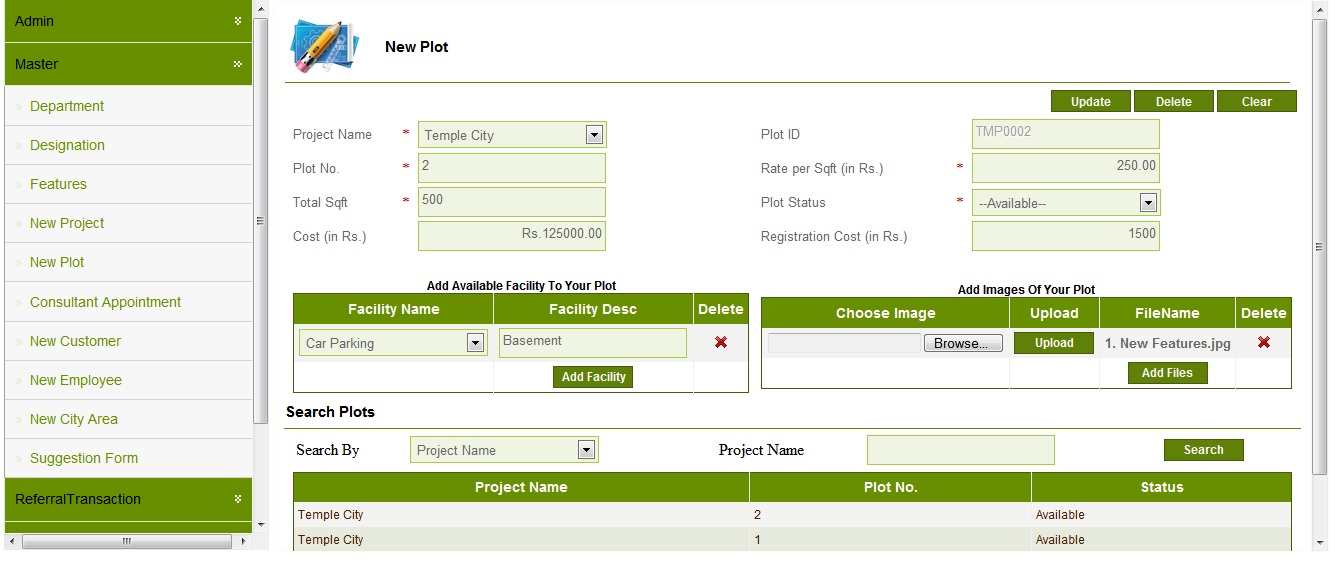Delete the Car Parking facility row
Viewport: 1335px width, 571px height.
[x=721, y=342]
